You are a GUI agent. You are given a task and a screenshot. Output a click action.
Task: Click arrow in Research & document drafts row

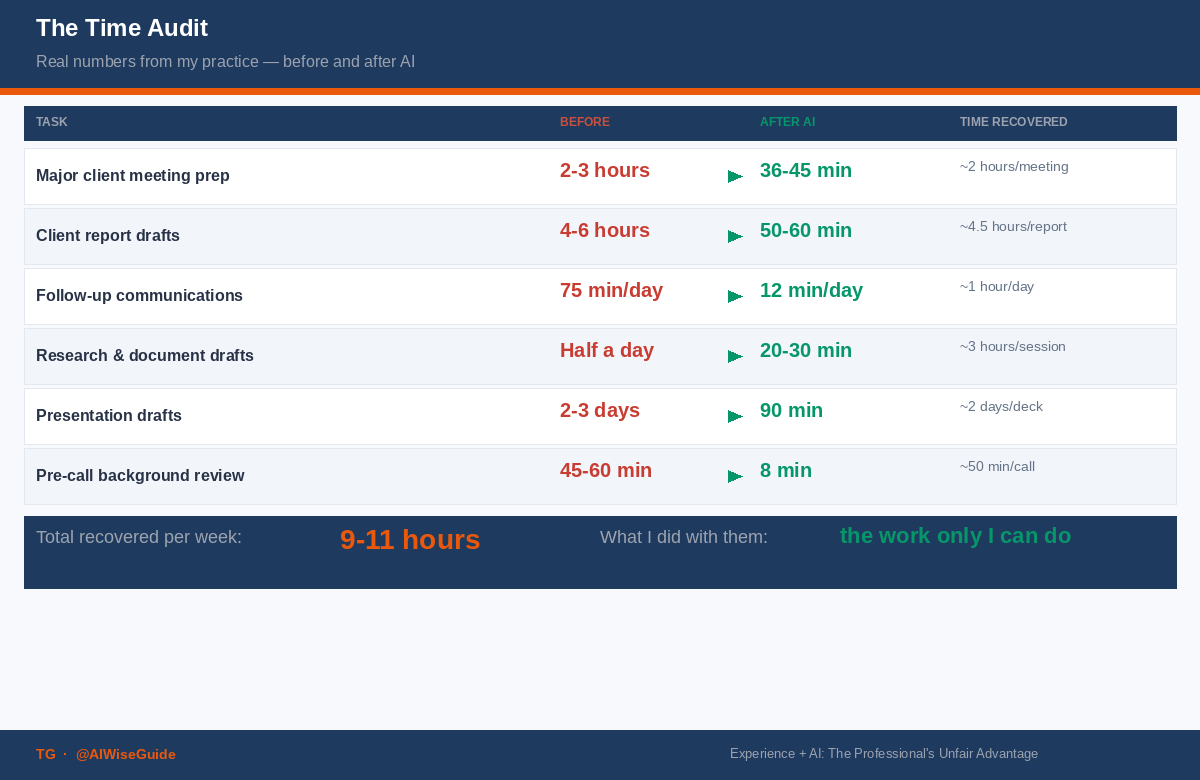click(735, 357)
